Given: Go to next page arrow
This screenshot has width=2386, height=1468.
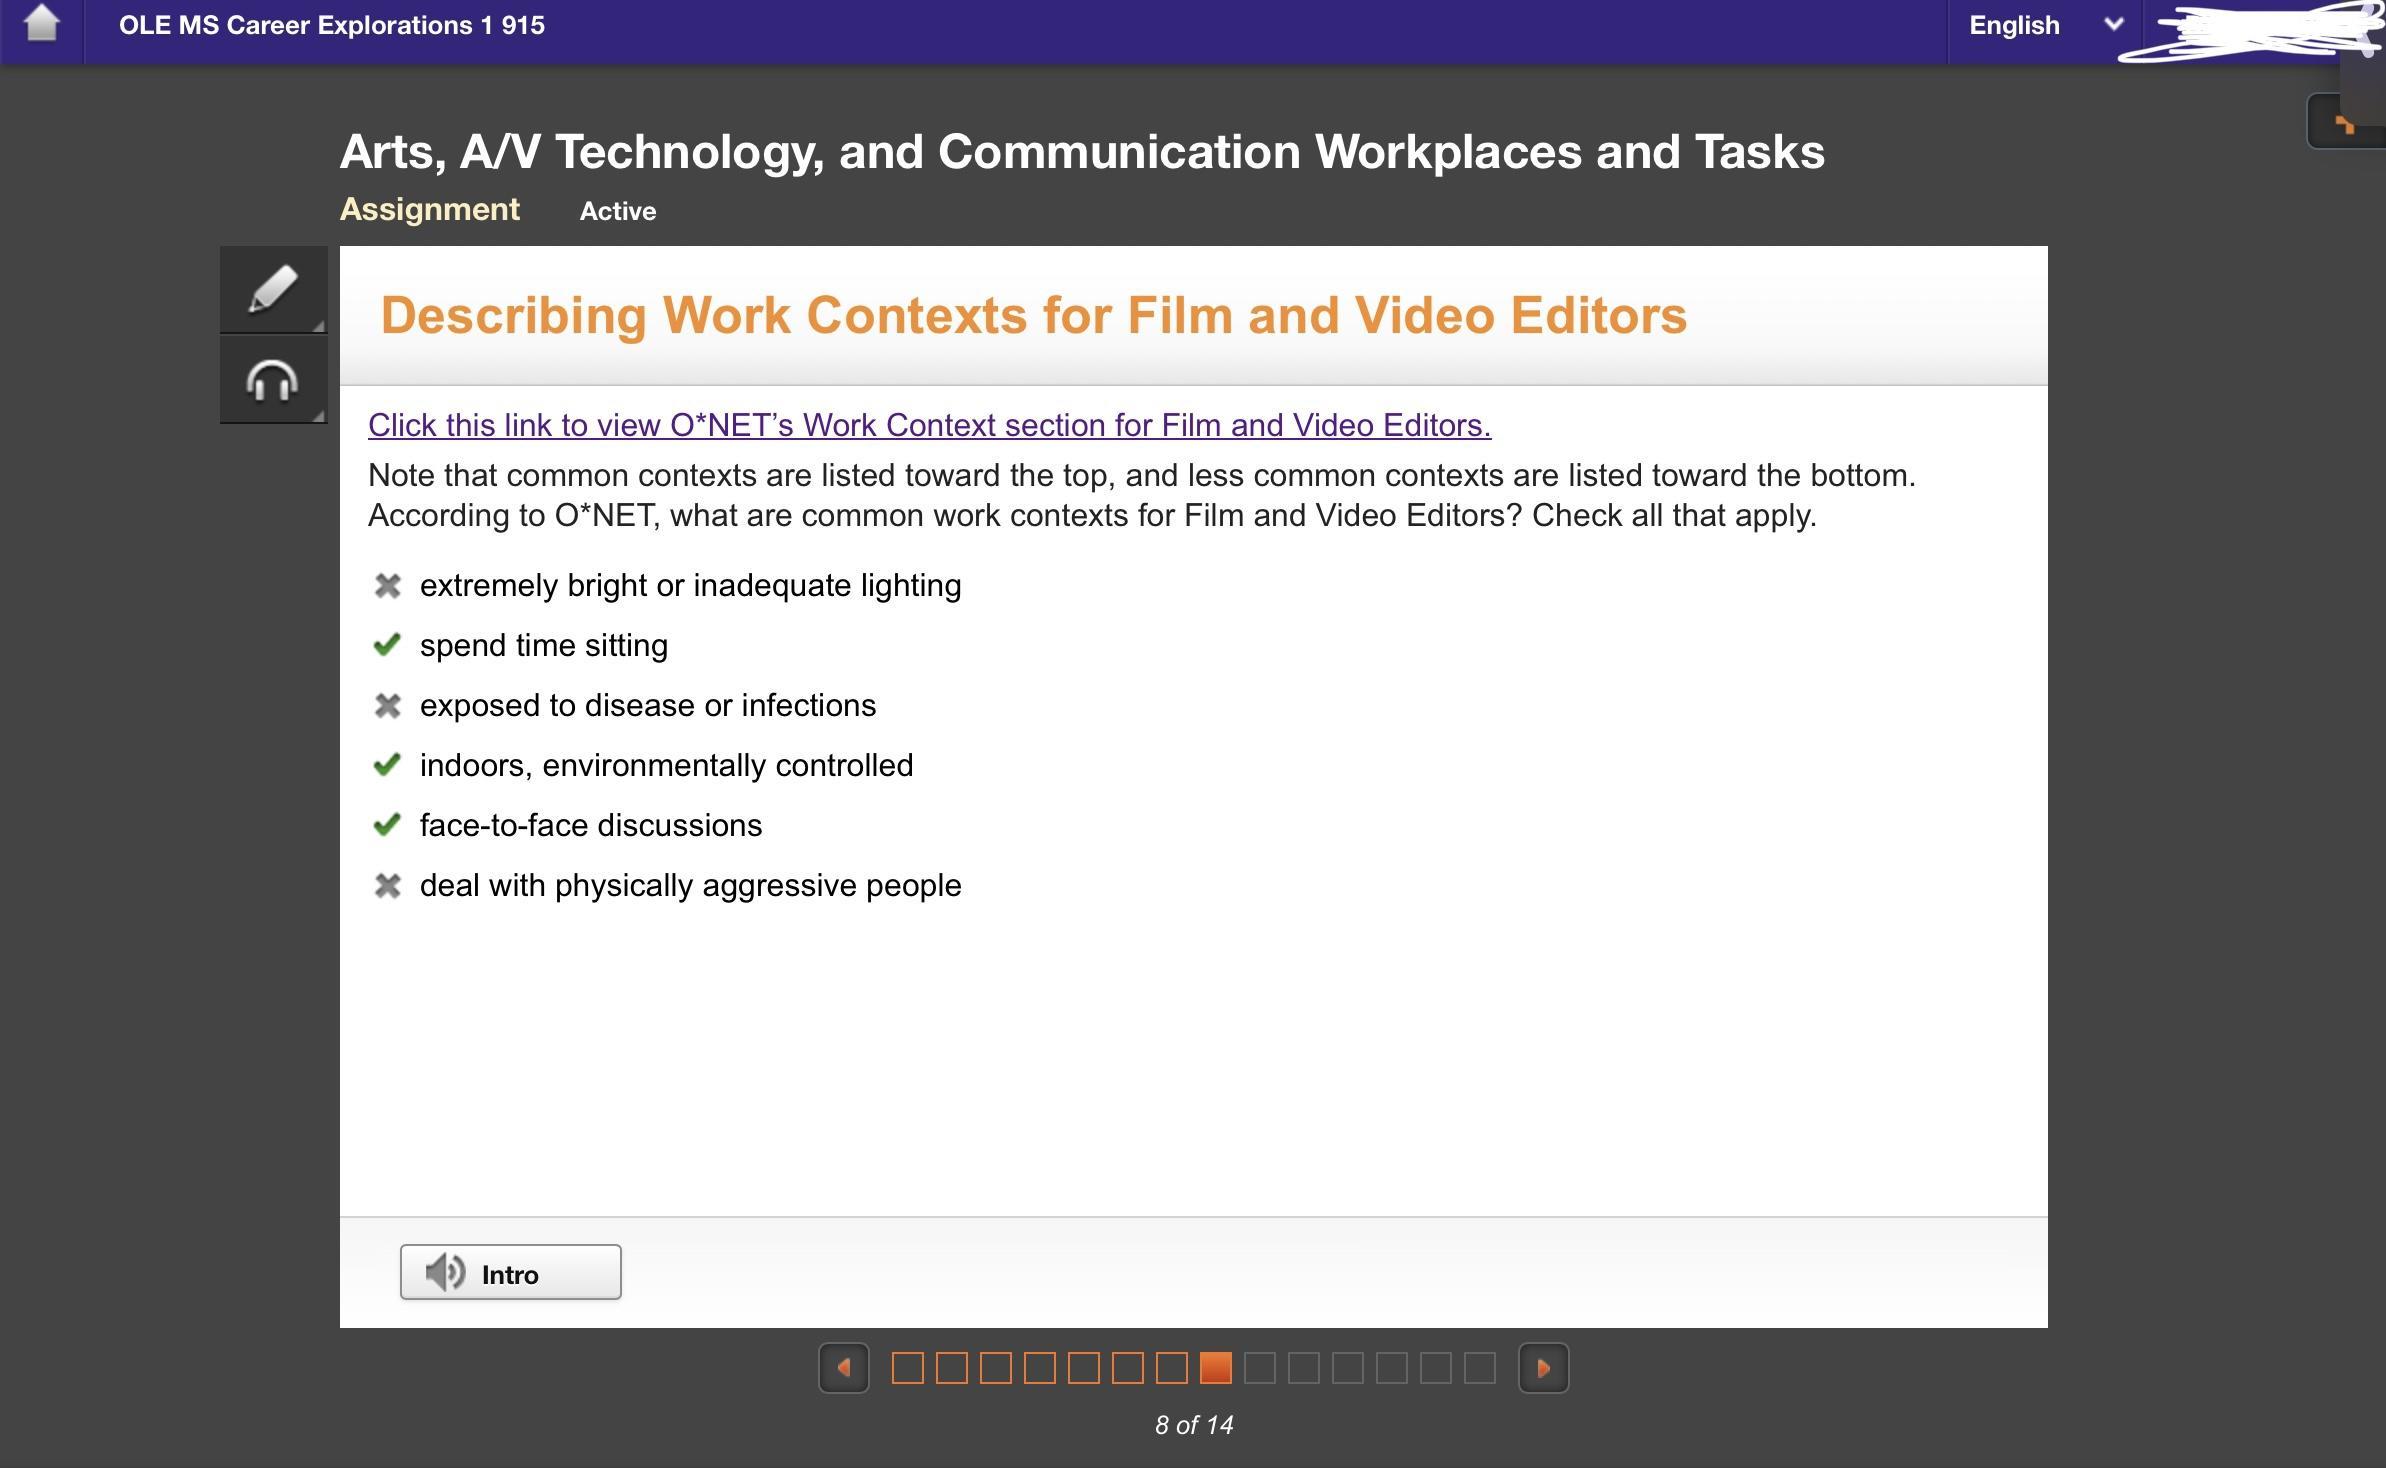Looking at the screenshot, I should click(1543, 1368).
